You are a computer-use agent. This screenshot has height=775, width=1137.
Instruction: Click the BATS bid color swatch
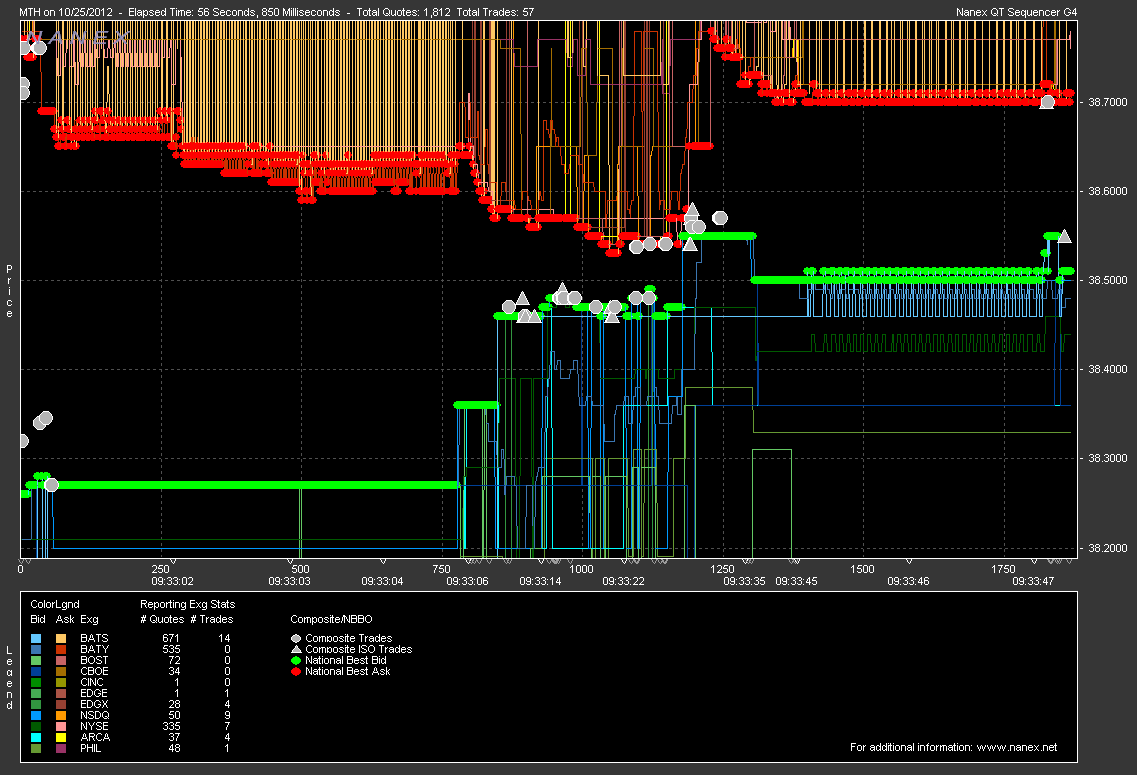click(36, 639)
